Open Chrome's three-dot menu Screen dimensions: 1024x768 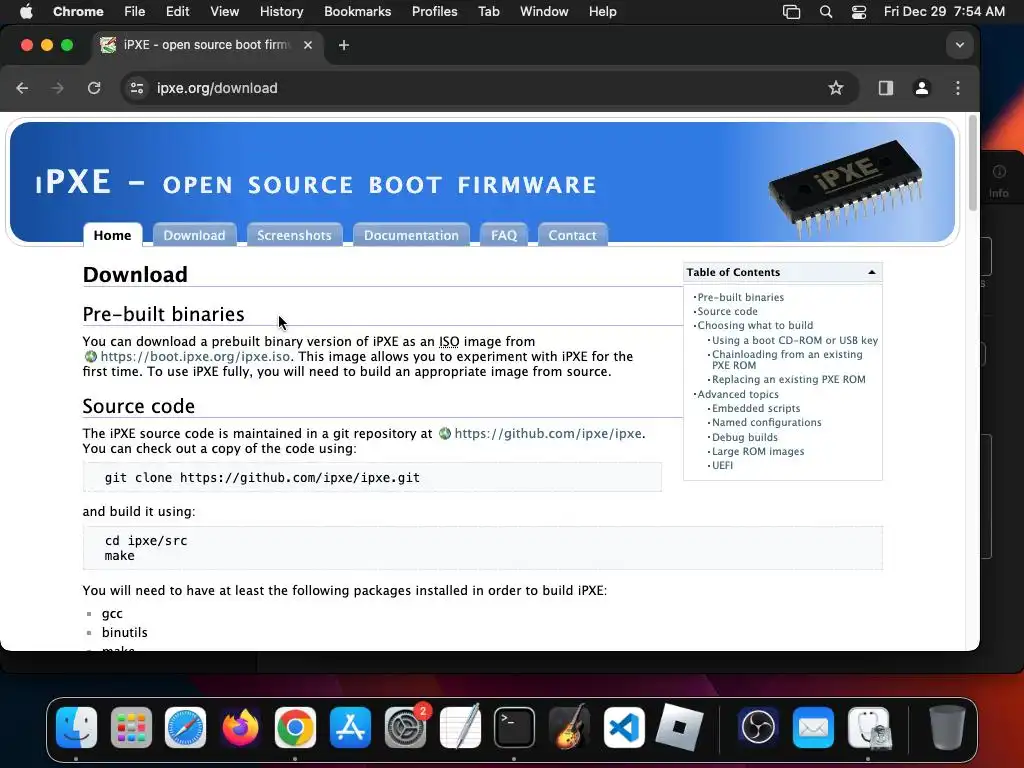pos(957,88)
